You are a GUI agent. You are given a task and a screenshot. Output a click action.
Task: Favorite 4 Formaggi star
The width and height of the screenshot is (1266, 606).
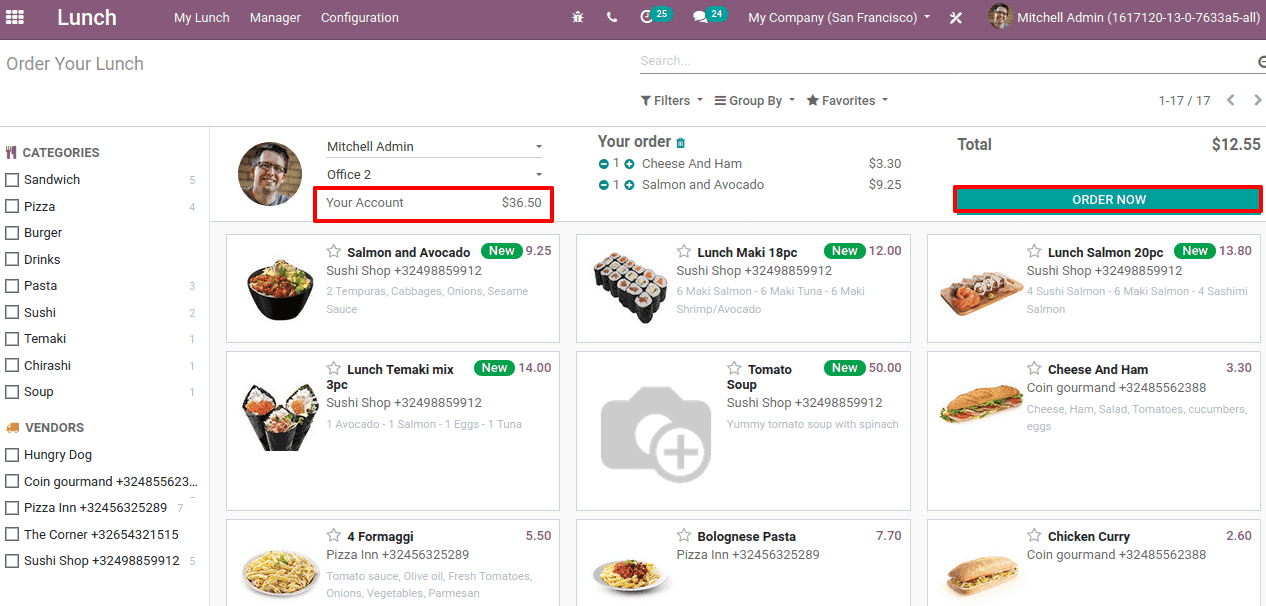click(334, 535)
